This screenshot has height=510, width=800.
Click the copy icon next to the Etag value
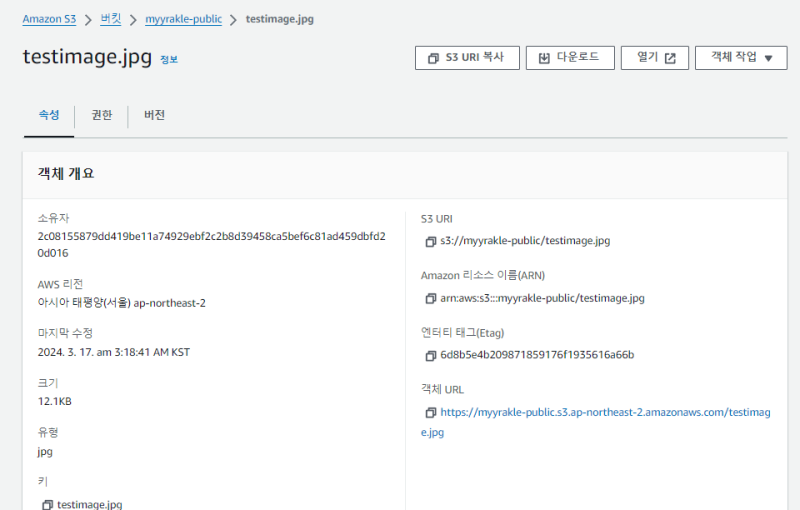[431, 355]
